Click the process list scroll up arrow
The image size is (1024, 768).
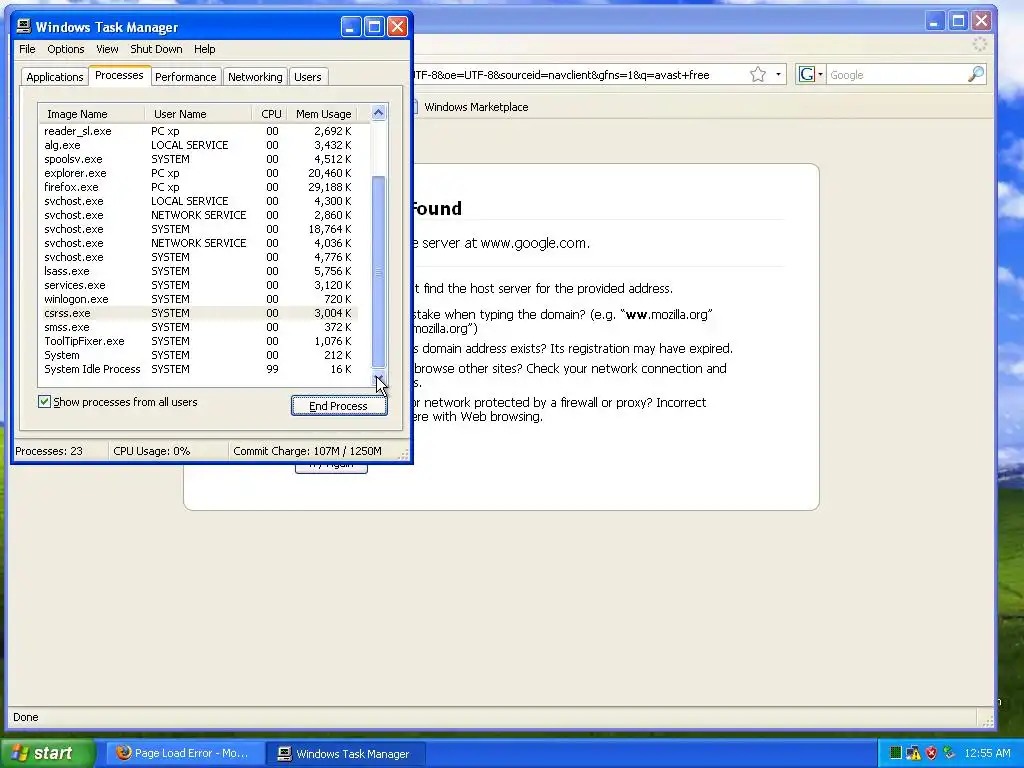378,113
